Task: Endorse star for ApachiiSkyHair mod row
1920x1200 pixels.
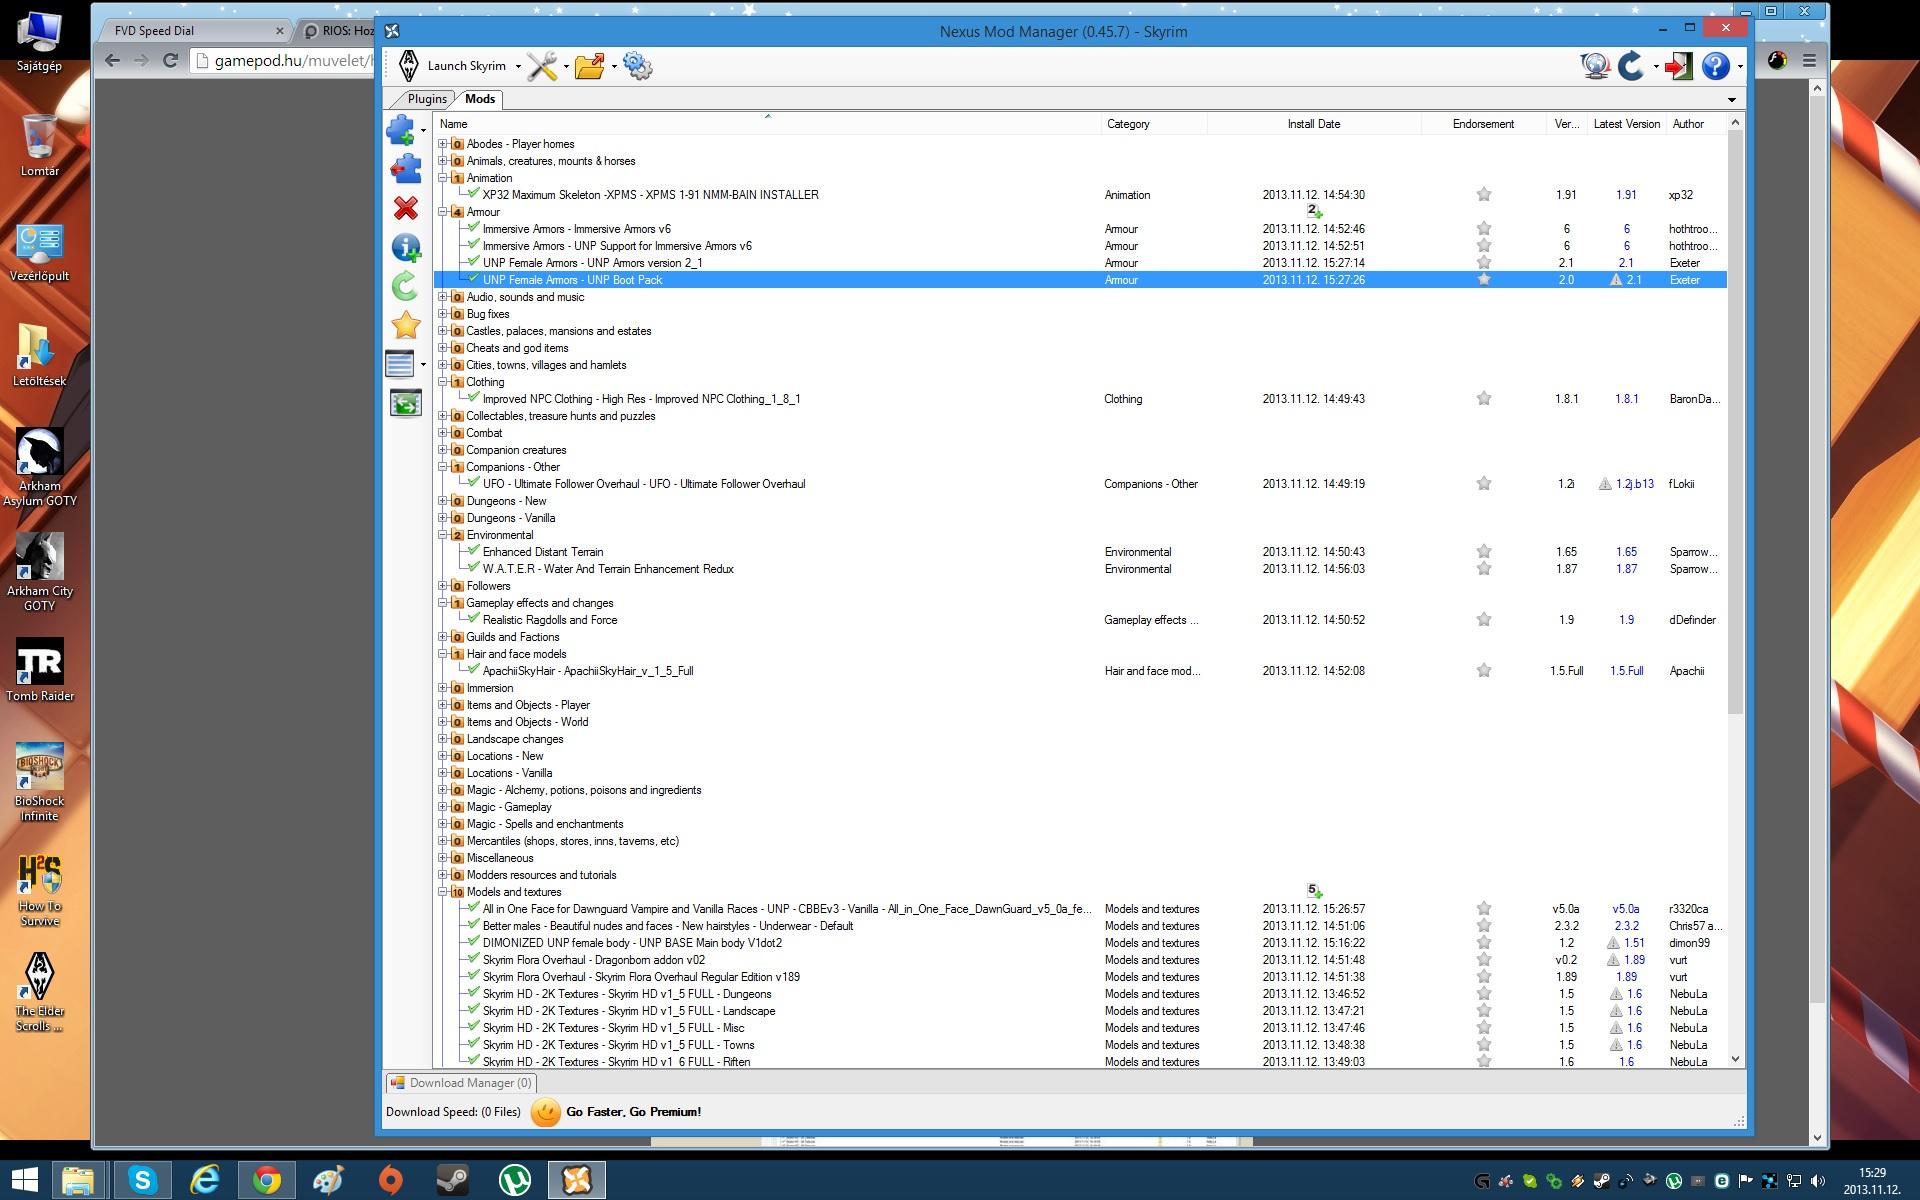Action: point(1484,671)
